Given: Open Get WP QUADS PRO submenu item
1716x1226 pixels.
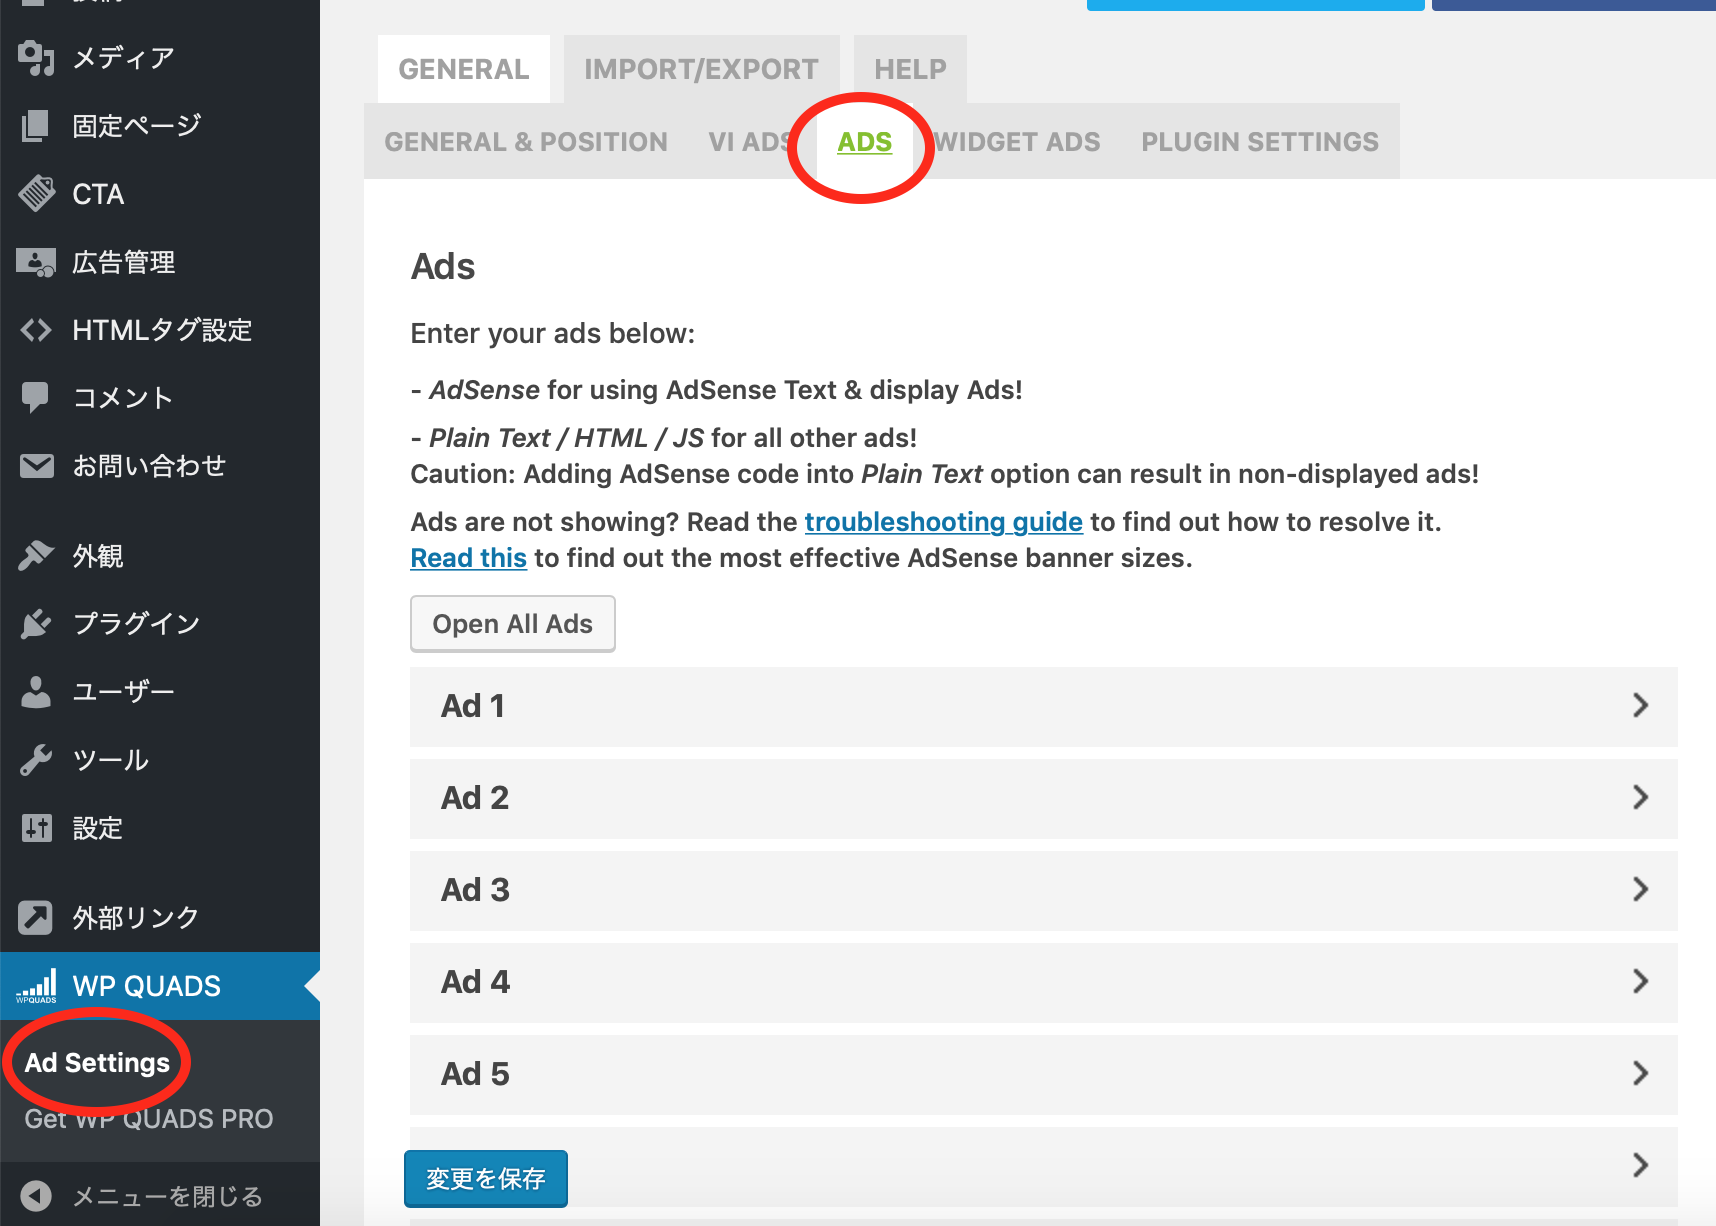Looking at the screenshot, I should click(149, 1118).
